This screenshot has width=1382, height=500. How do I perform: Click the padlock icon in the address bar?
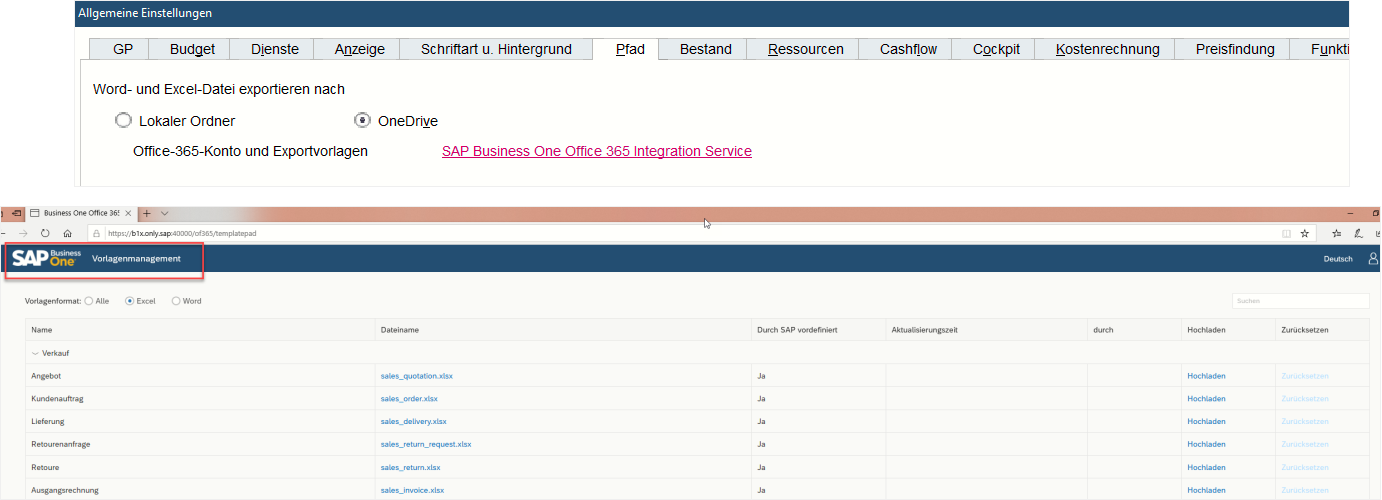[96, 232]
